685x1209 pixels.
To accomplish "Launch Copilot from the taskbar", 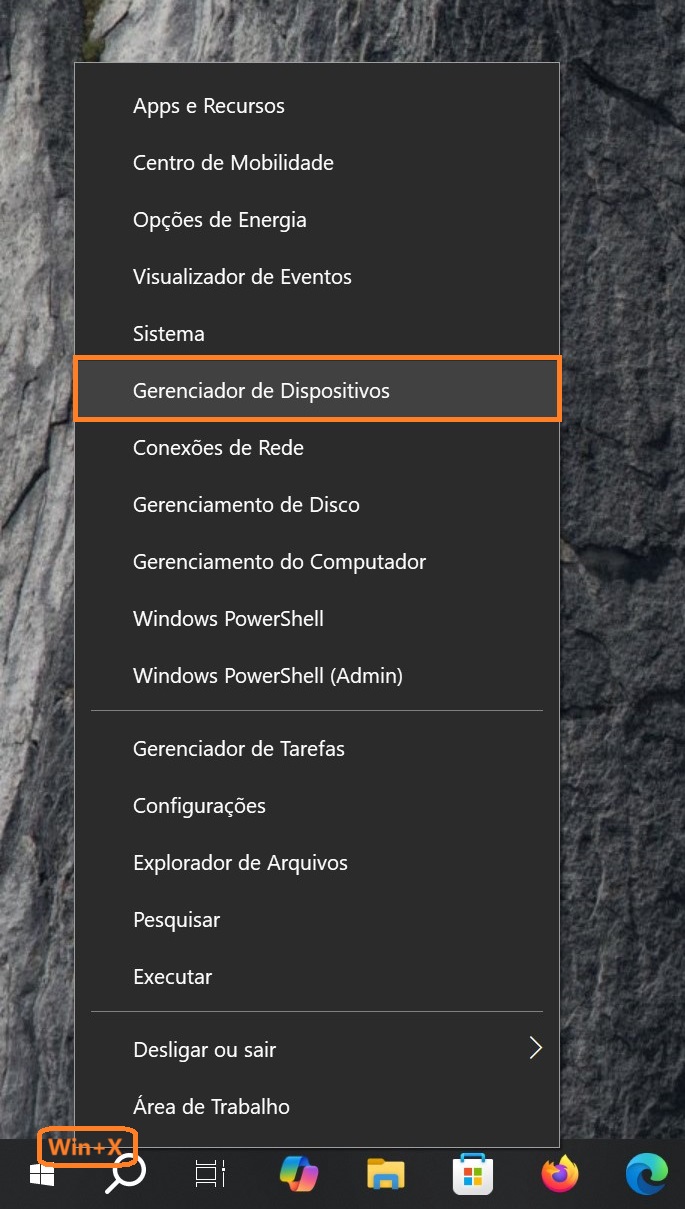I will coord(298,1174).
